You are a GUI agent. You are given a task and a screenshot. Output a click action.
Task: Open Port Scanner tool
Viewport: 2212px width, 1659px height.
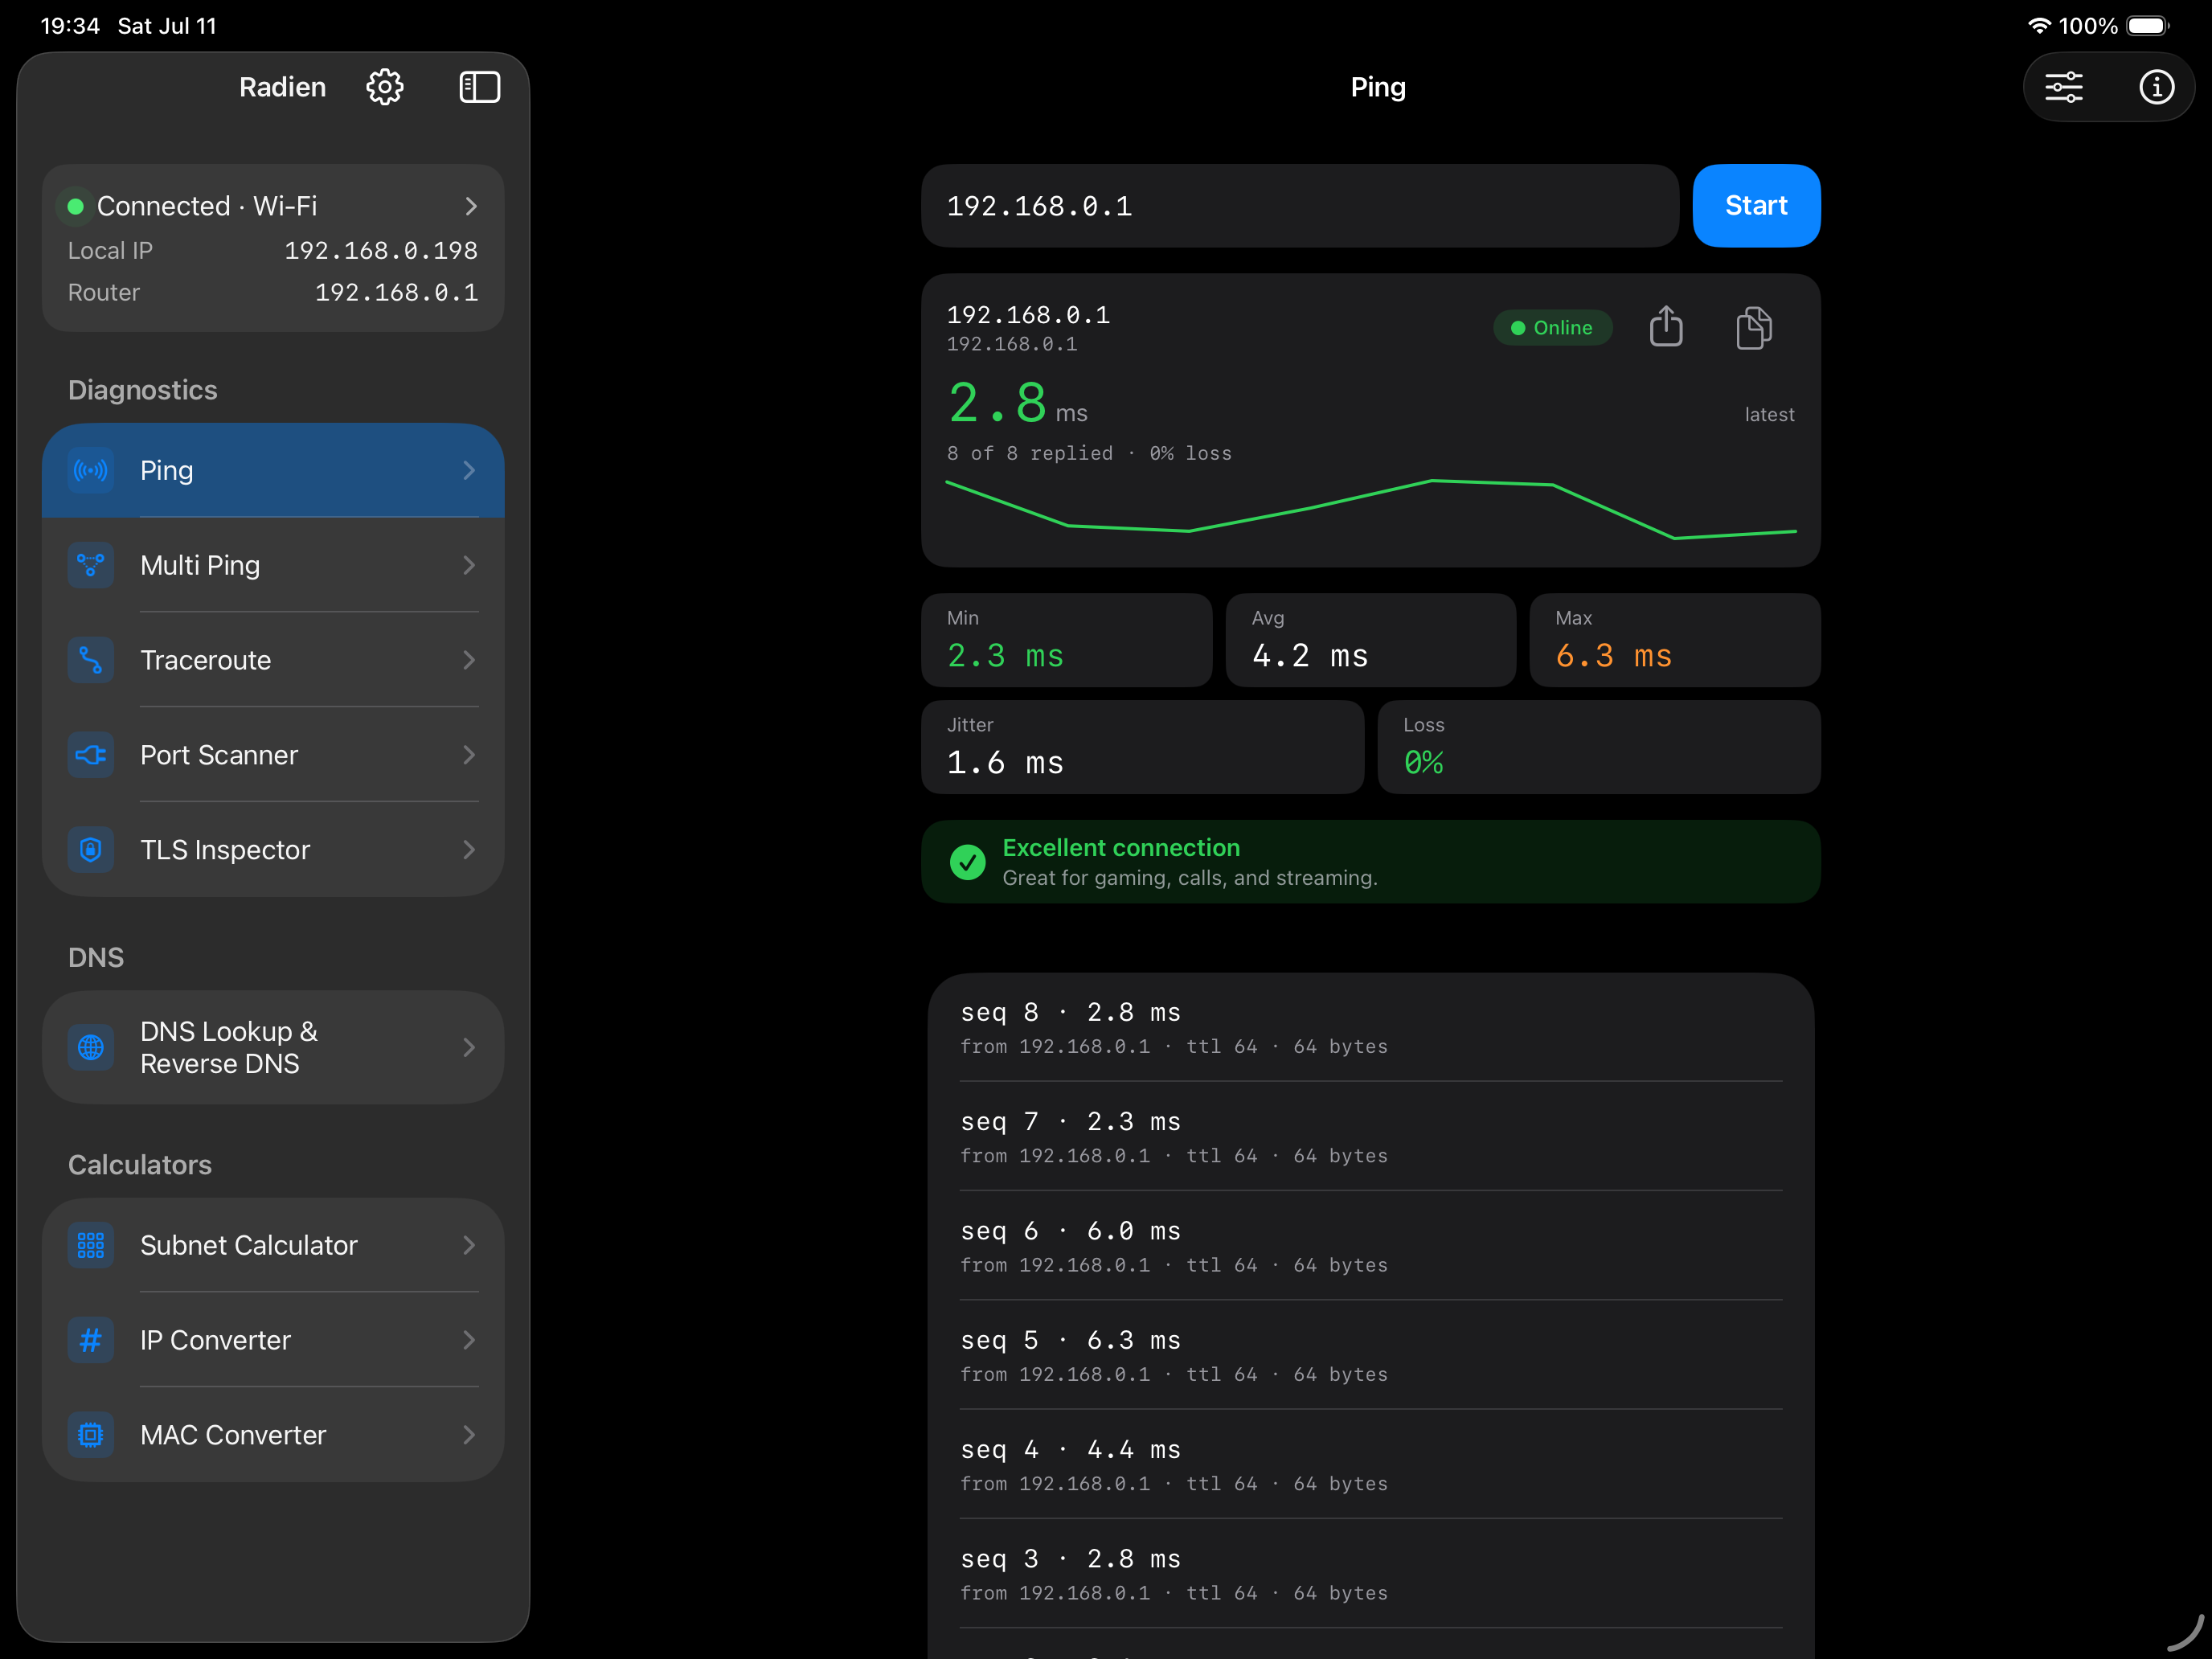point(273,755)
